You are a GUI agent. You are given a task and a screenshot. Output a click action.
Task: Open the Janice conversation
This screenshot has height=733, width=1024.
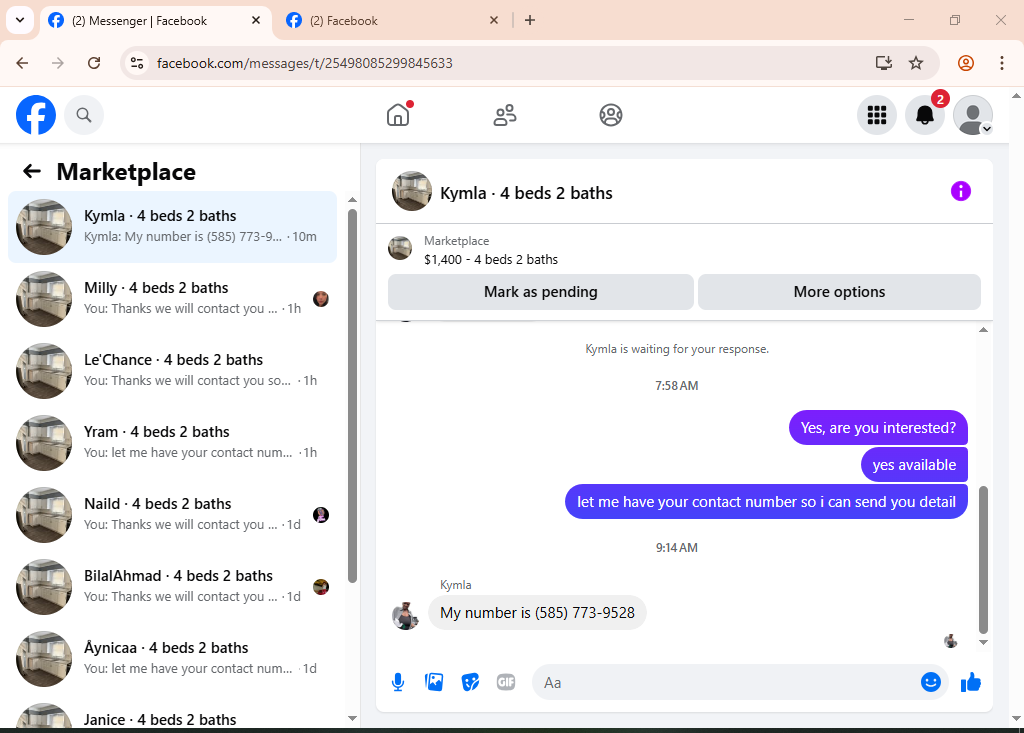tap(172, 713)
